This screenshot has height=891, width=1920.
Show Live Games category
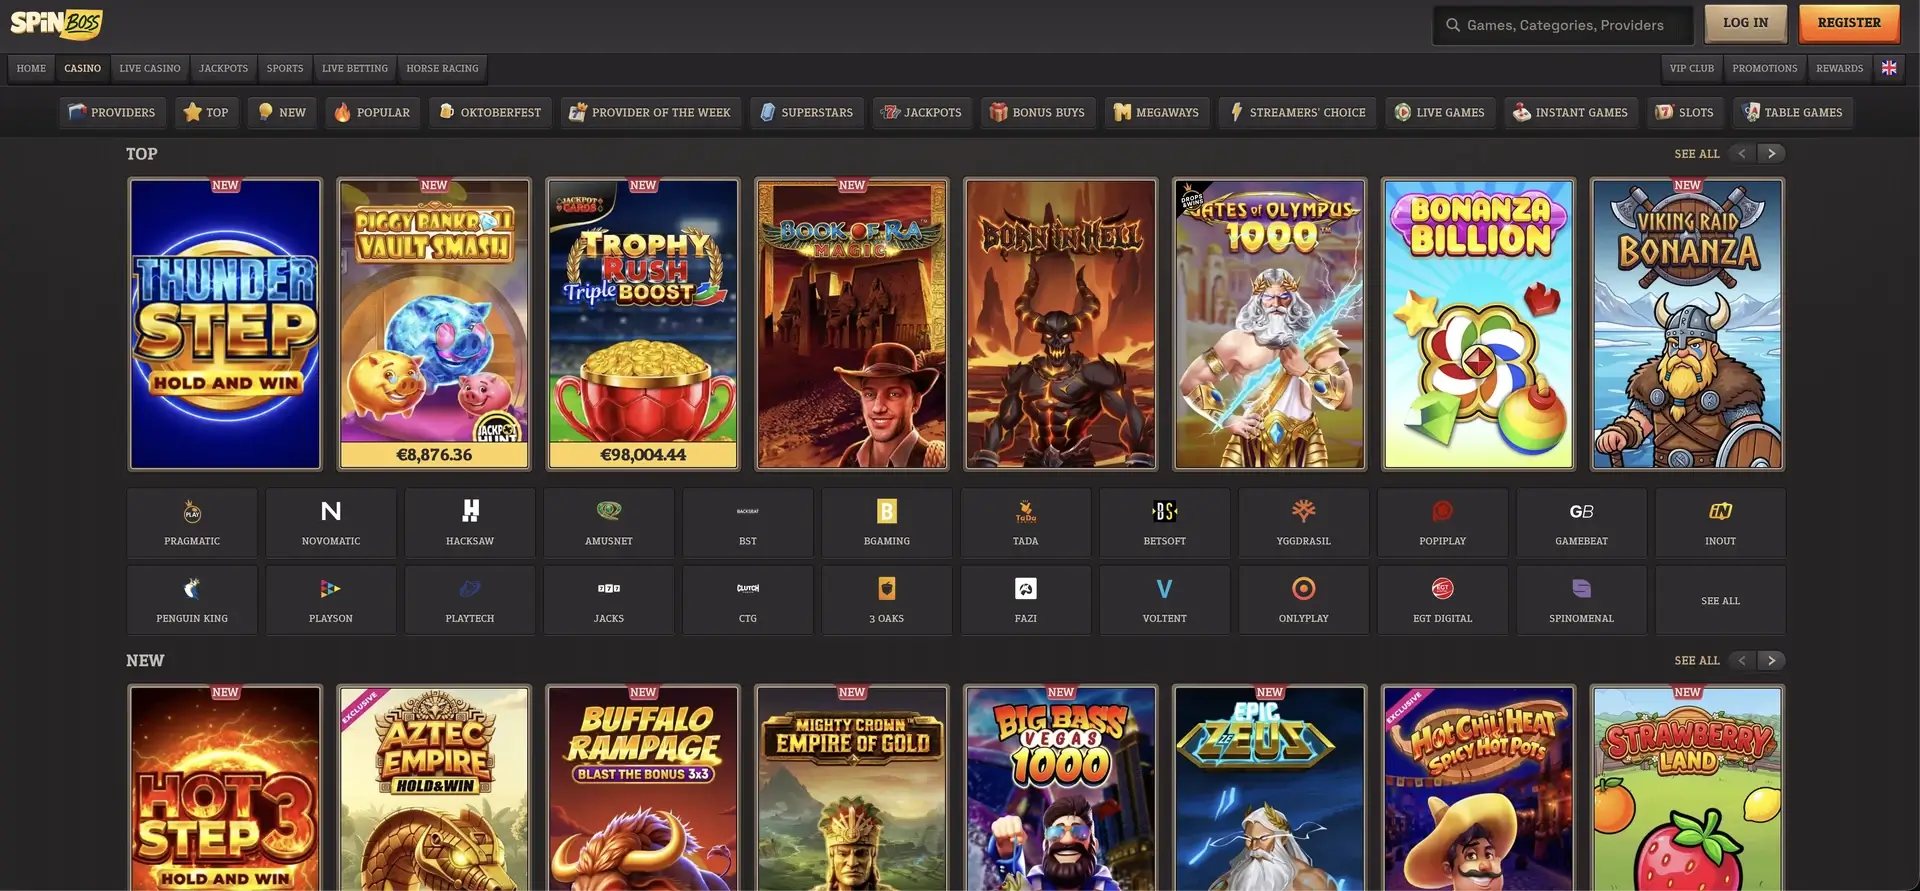pyautogui.click(x=1440, y=112)
